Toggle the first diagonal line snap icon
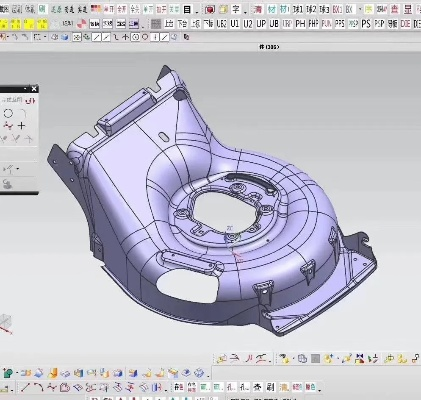Viewport: 421px width, 400px height. click(x=96, y=37)
